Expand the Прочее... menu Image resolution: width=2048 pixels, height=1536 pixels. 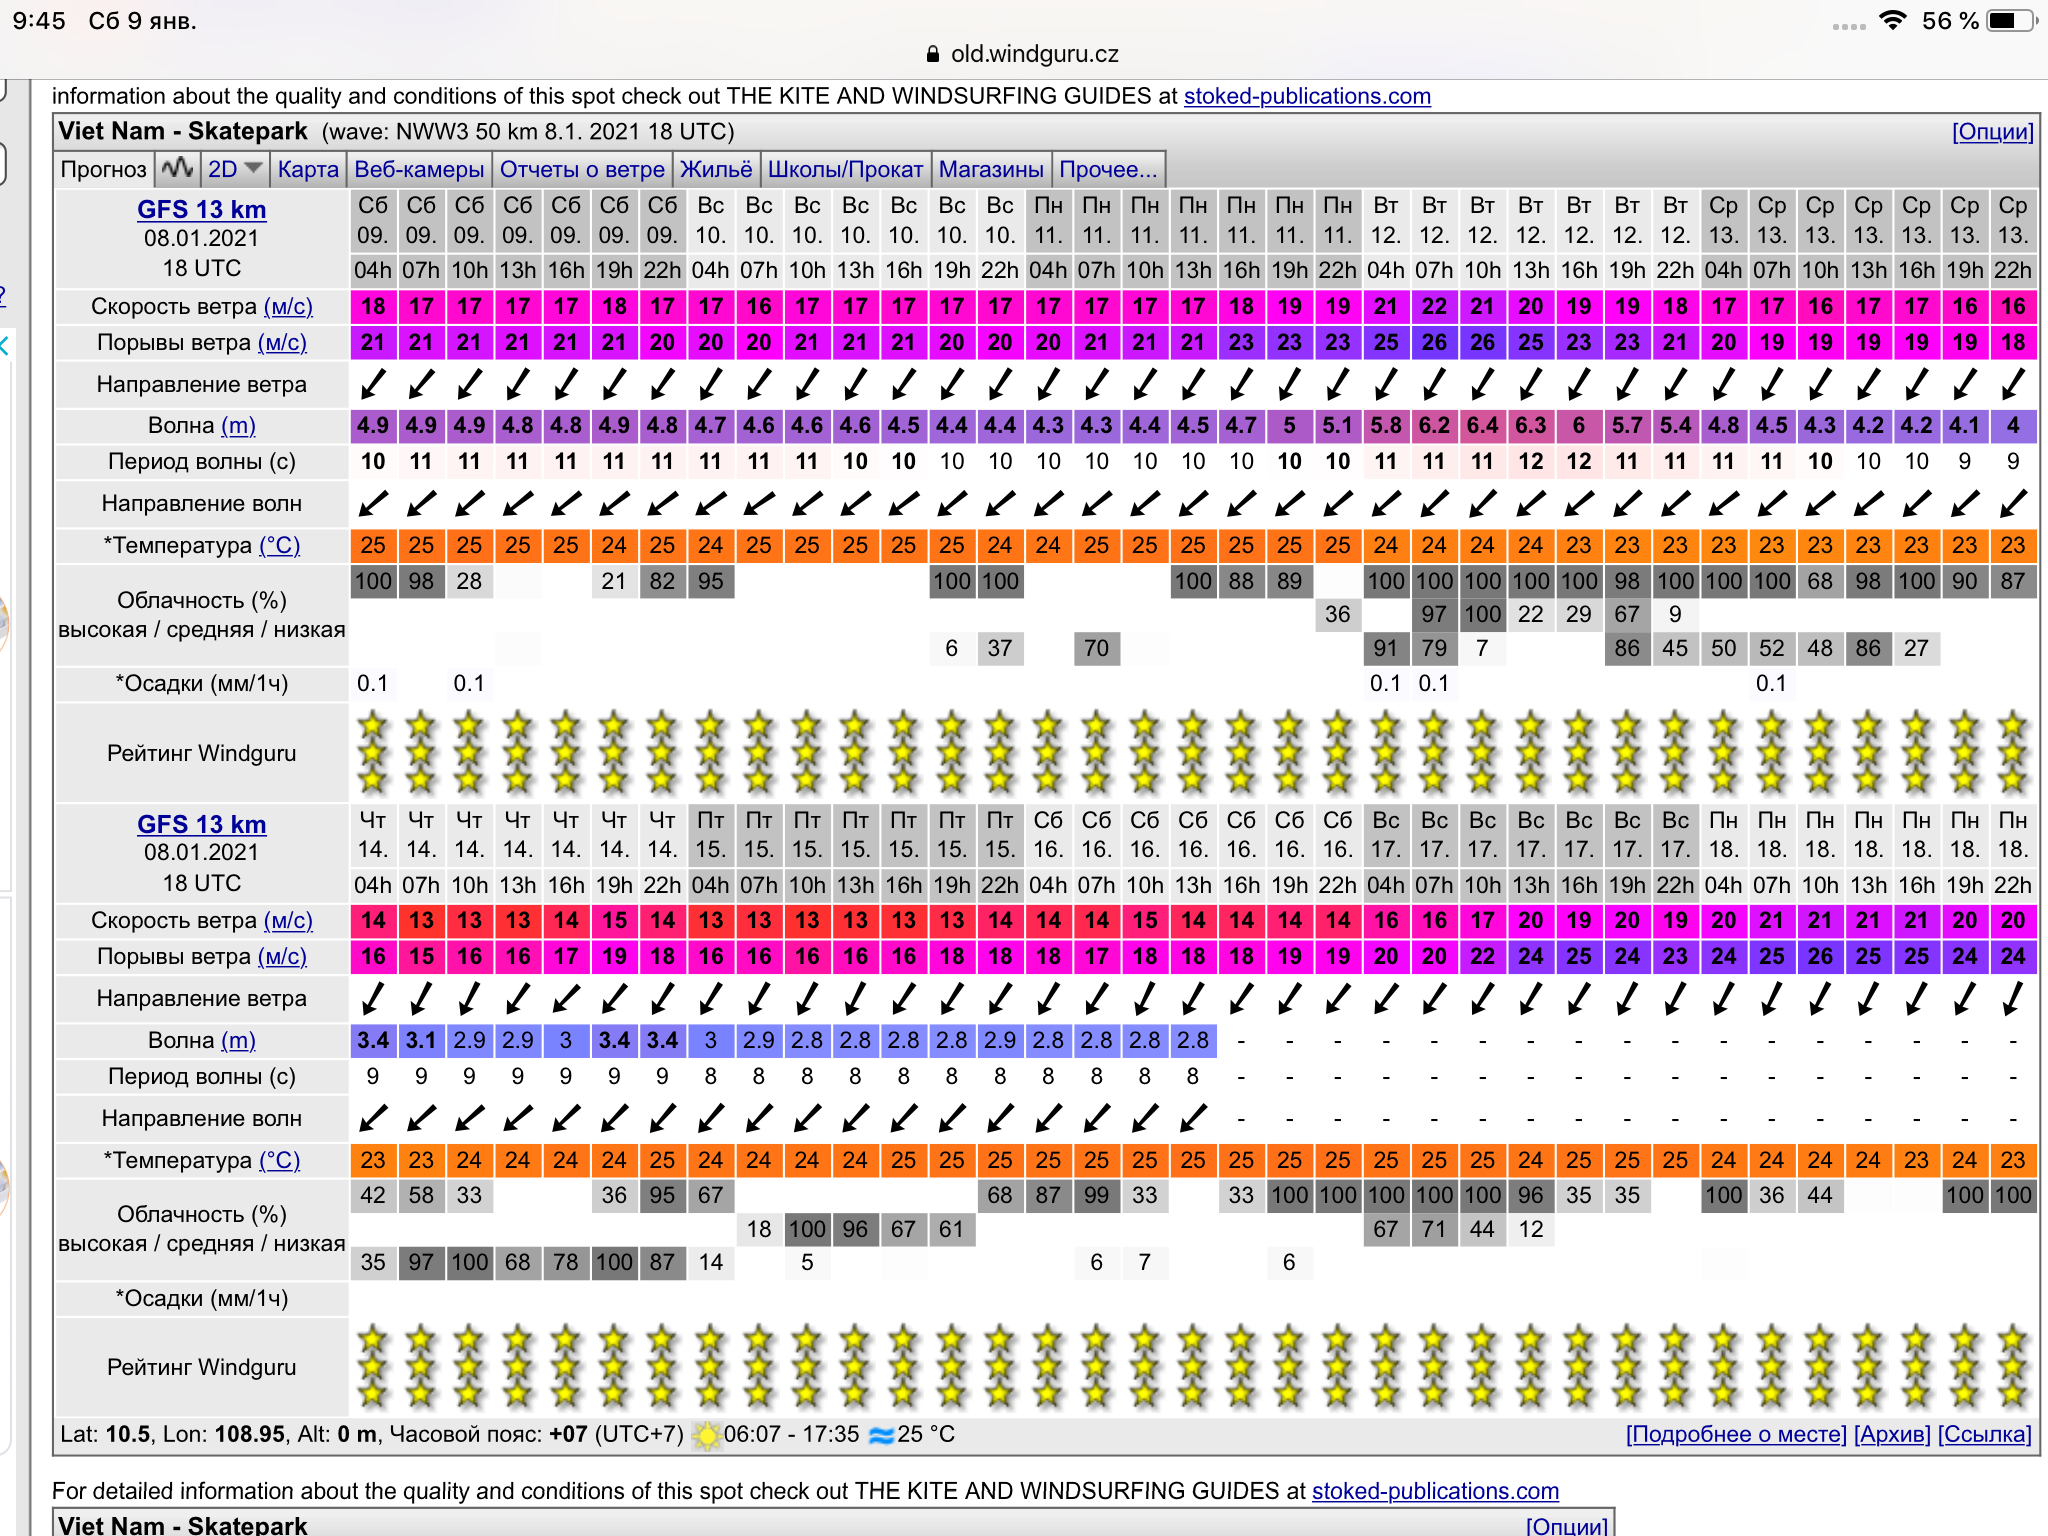tap(1108, 169)
